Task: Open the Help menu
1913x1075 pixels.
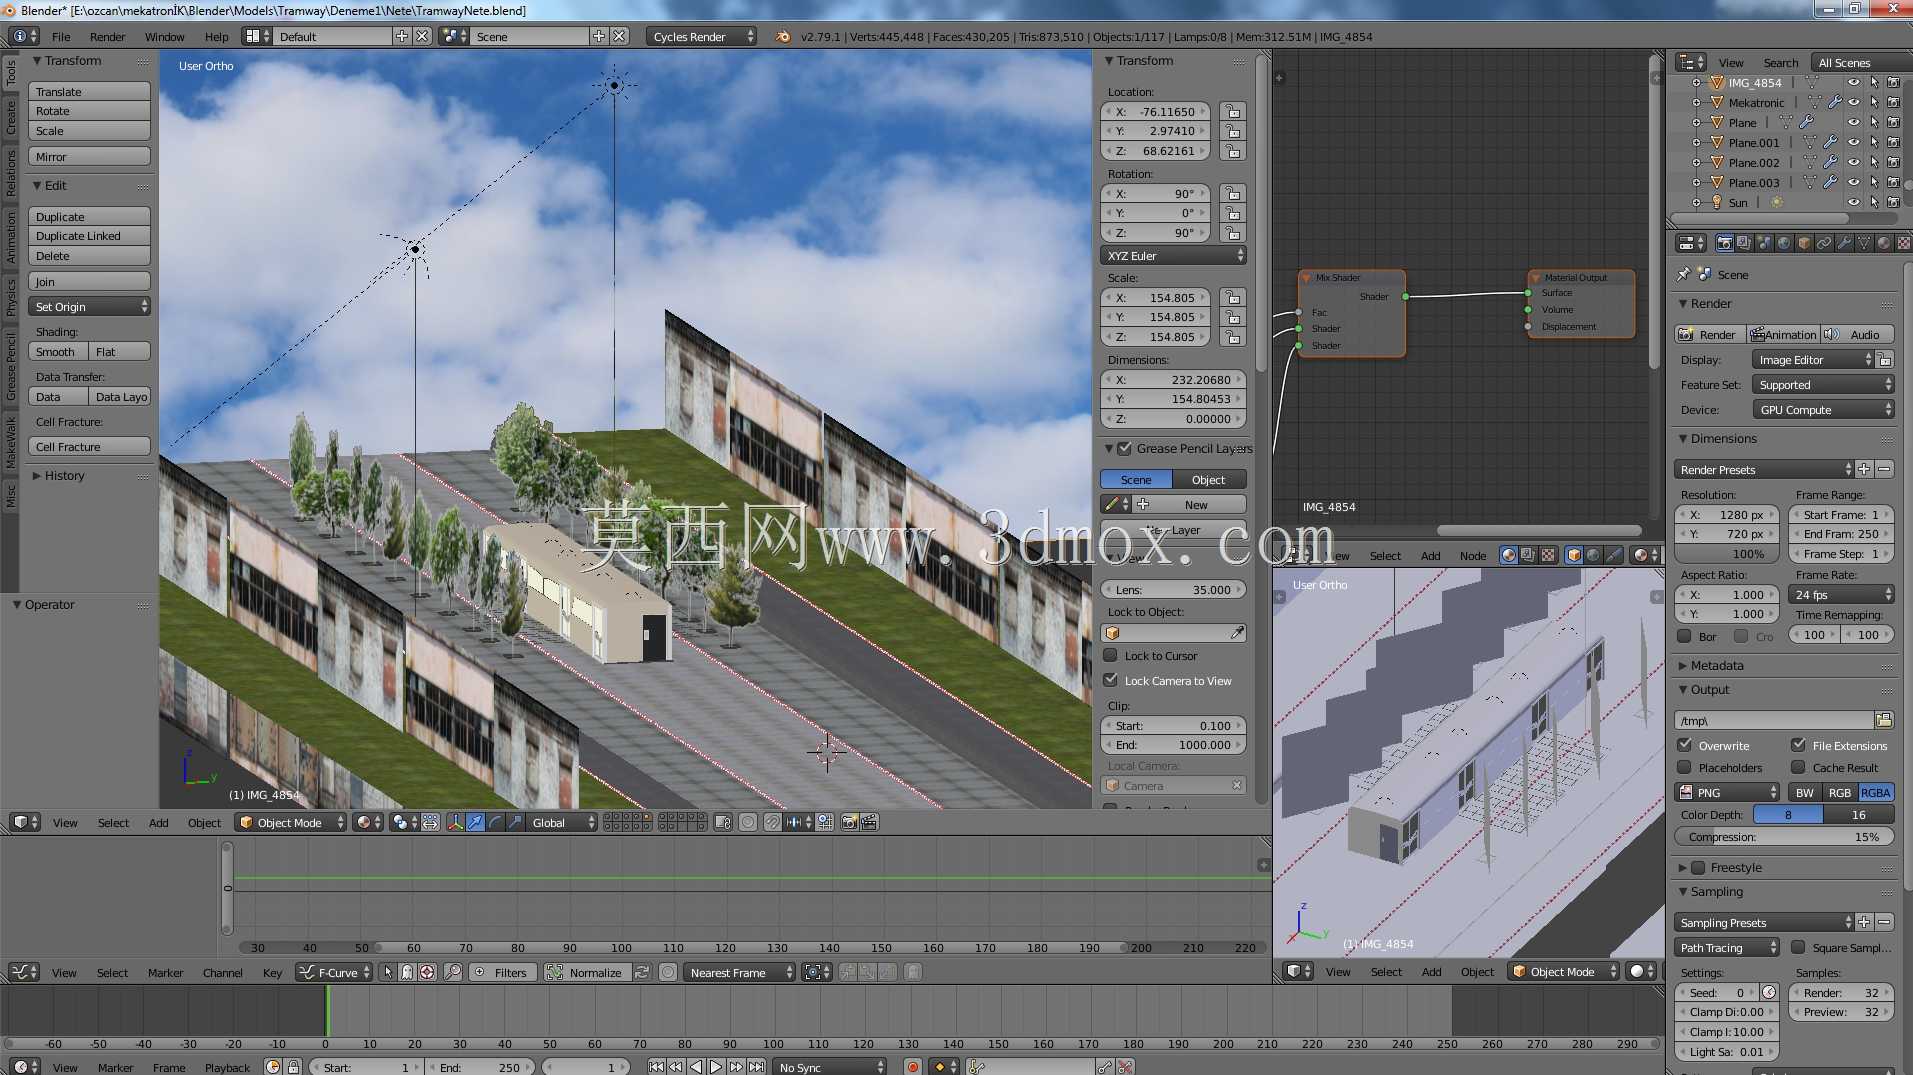Action: pos(216,37)
